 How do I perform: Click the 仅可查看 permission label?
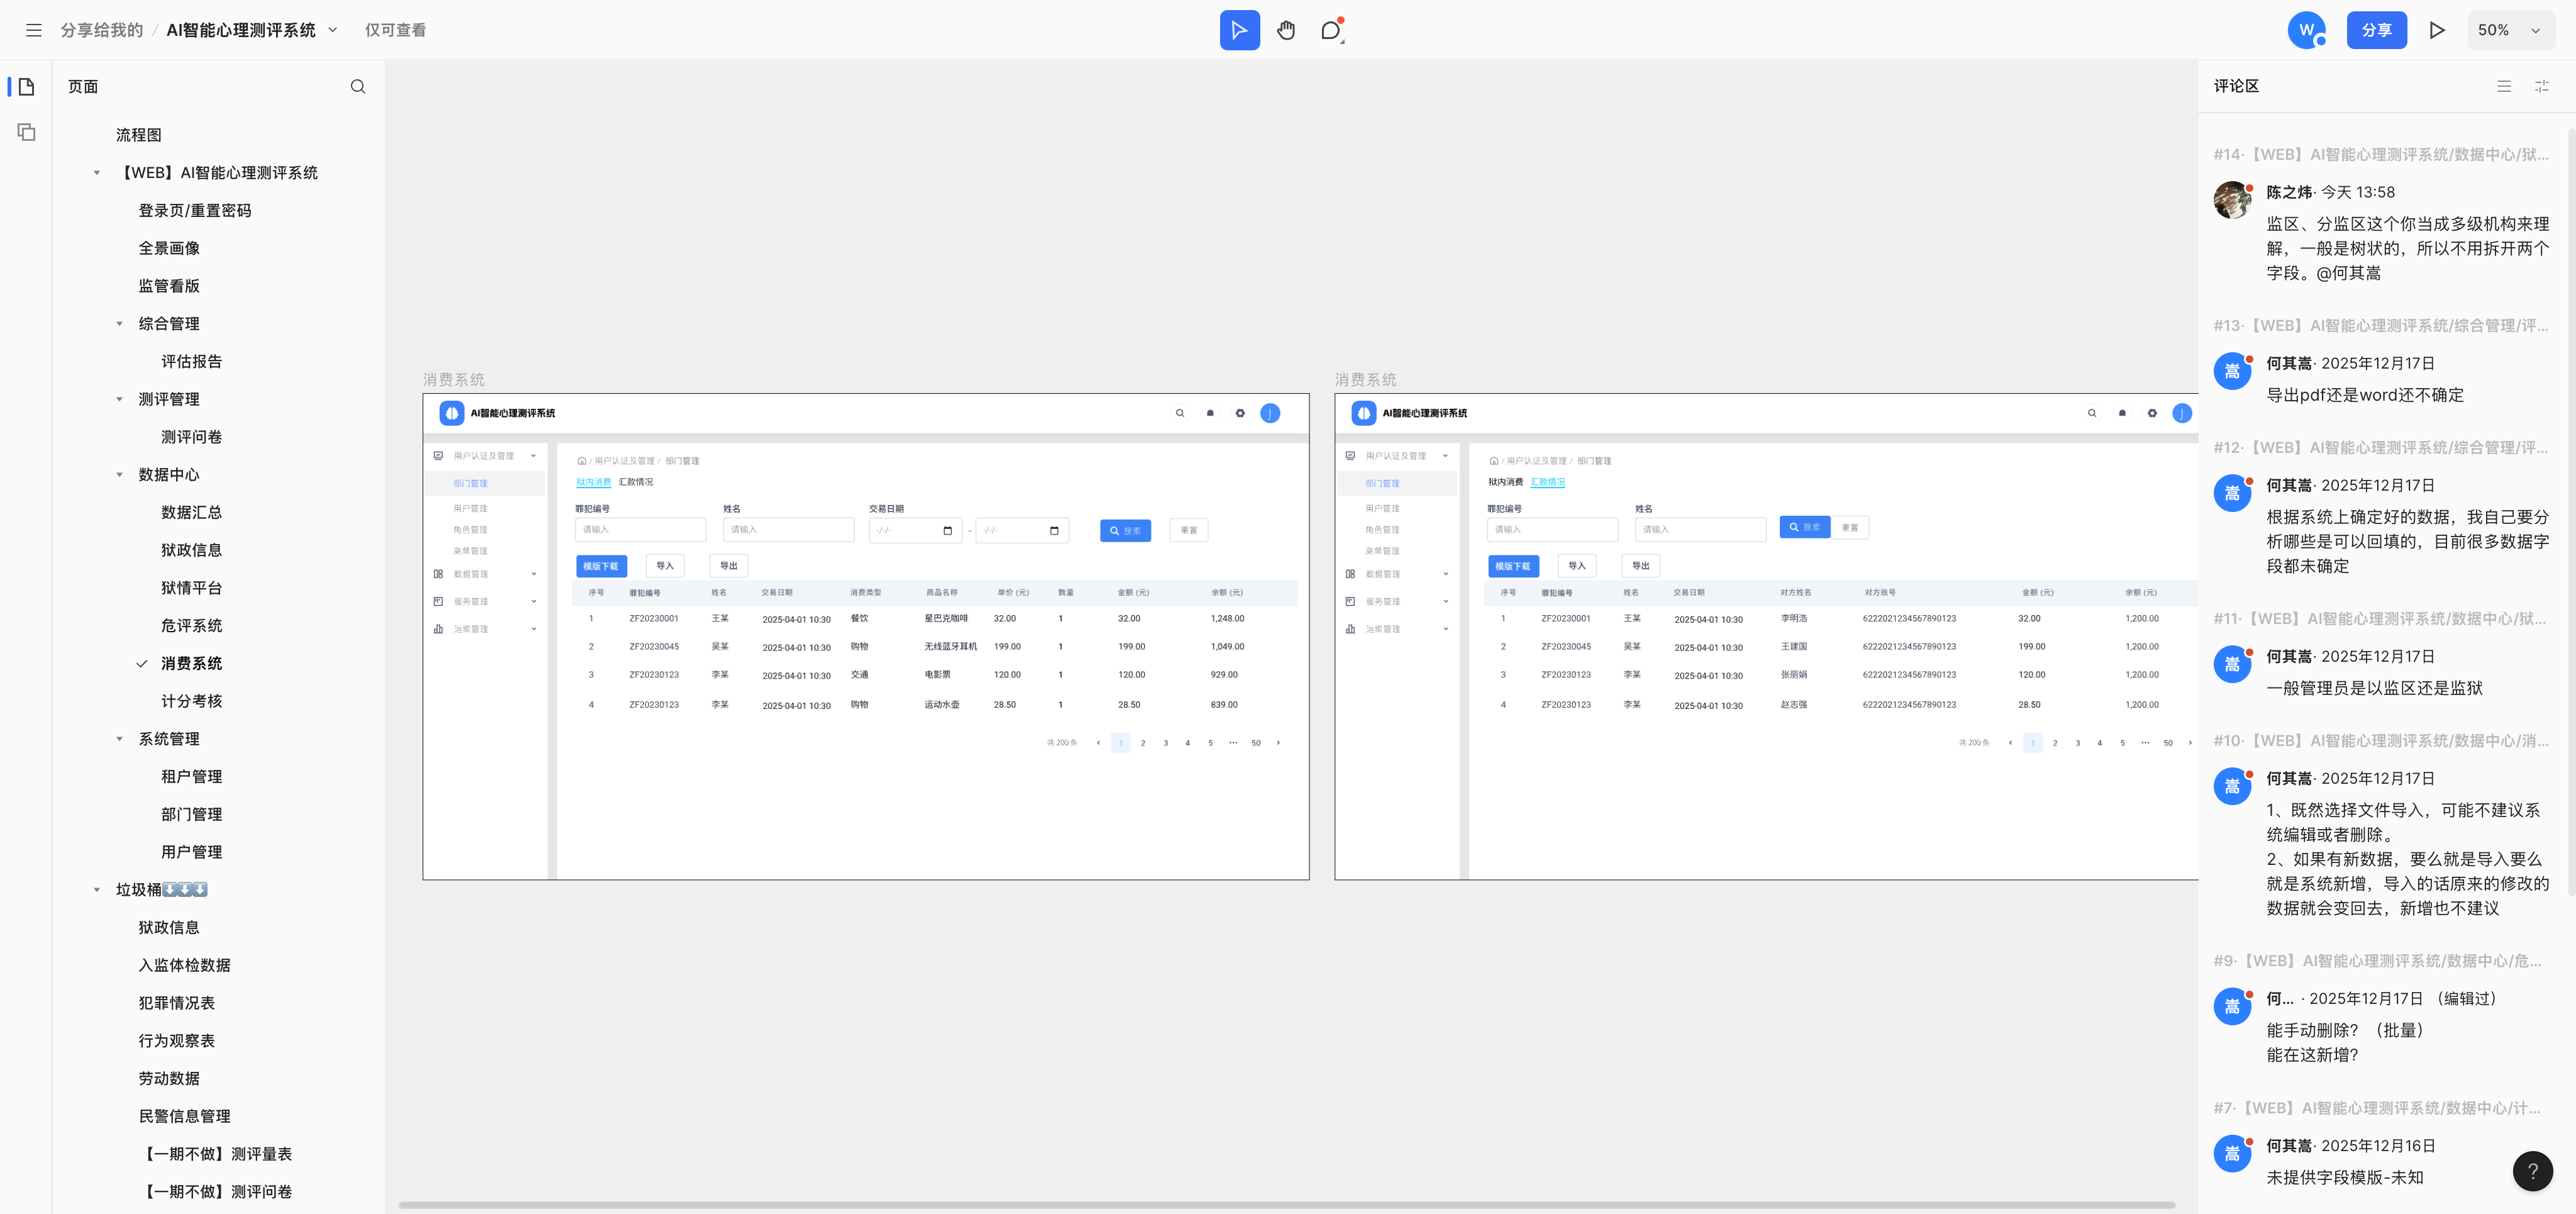pos(395,30)
